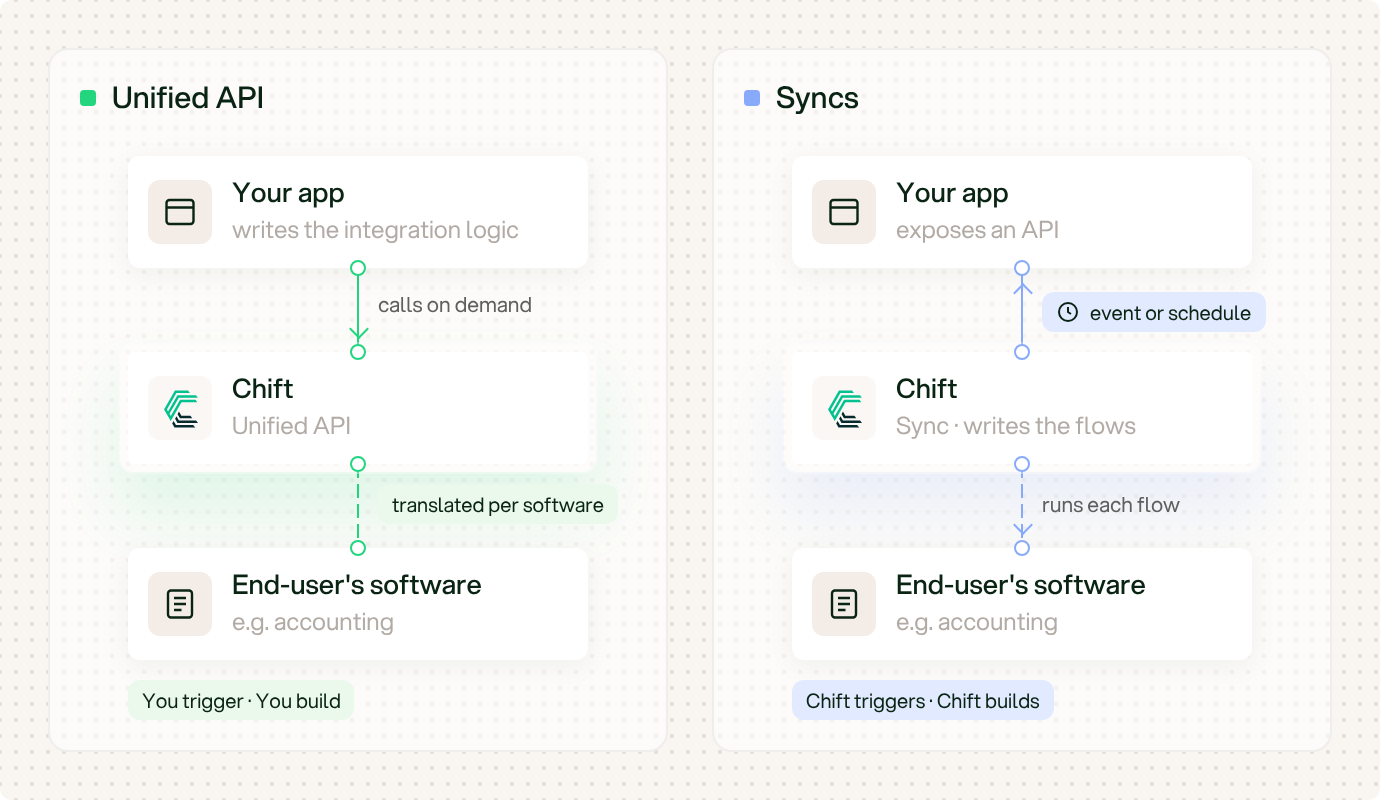Click the 'Syncs' panel heading

click(x=817, y=98)
